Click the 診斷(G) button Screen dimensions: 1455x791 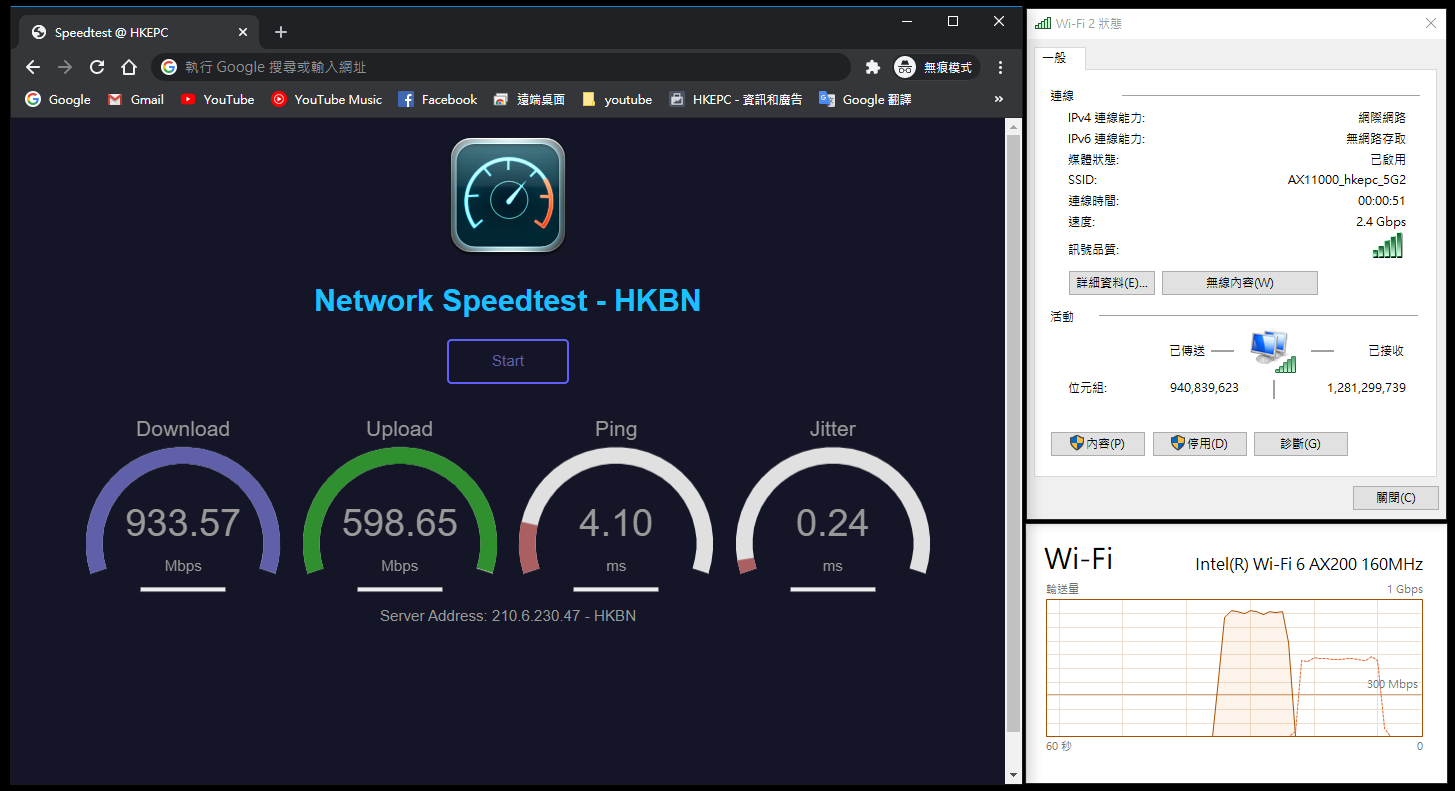click(x=1301, y=443)
